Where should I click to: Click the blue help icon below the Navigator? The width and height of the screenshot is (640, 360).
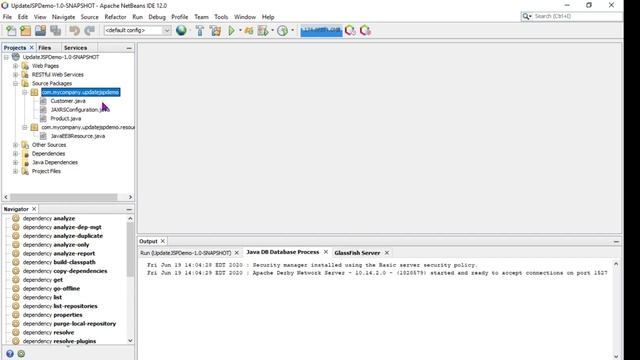coord(10,354)
